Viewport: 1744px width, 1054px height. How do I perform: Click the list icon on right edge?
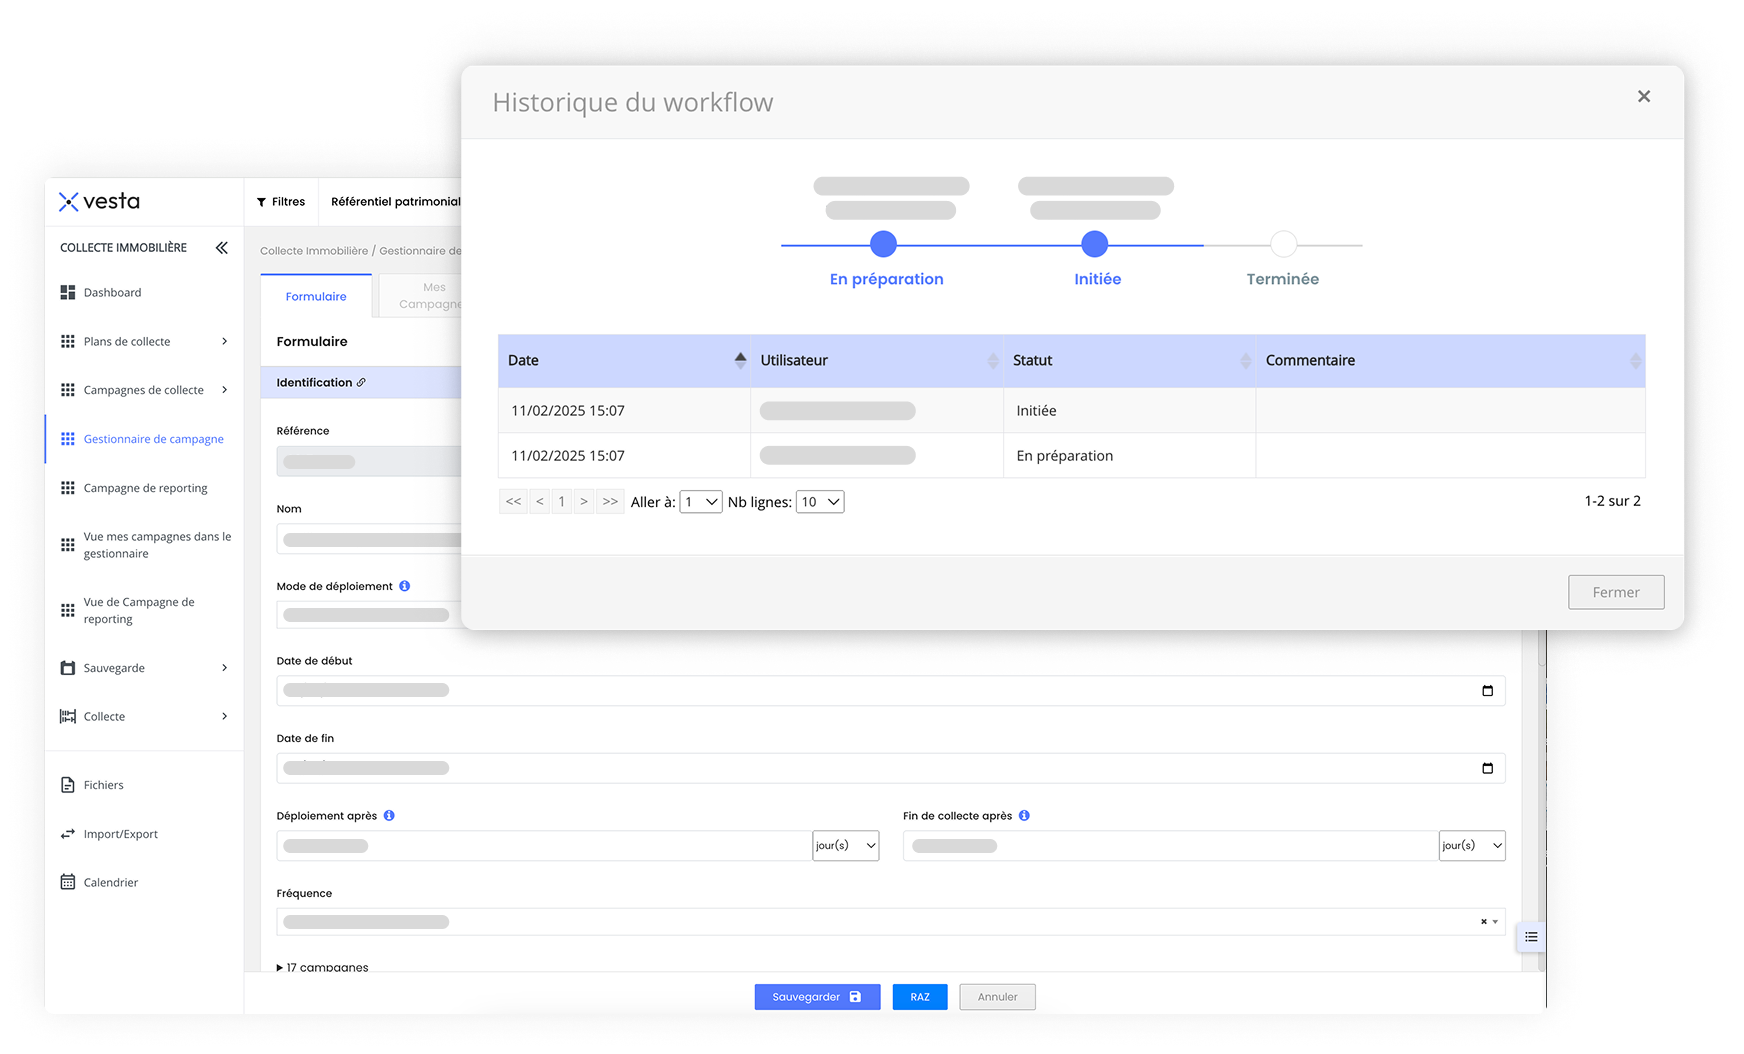(1531, 937)
